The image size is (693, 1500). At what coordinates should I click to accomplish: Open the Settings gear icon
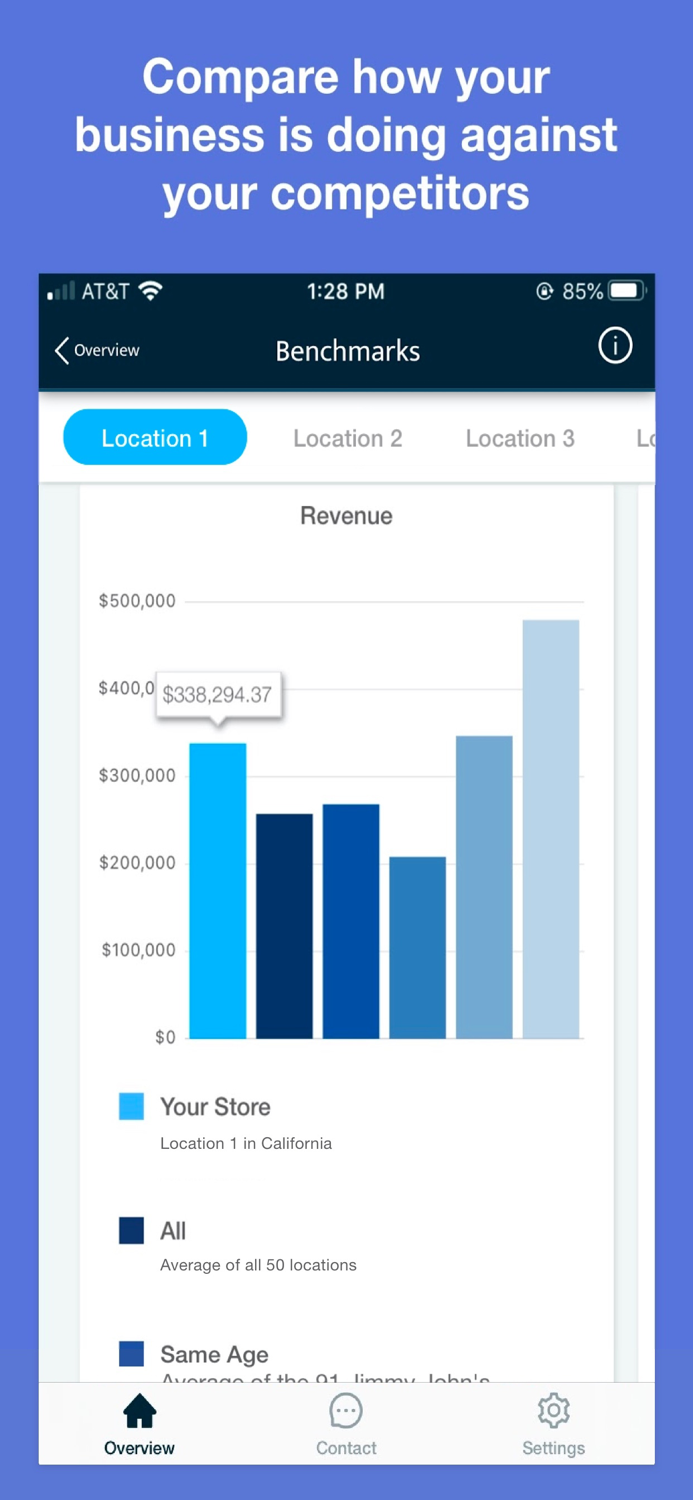coord(553,1411)
